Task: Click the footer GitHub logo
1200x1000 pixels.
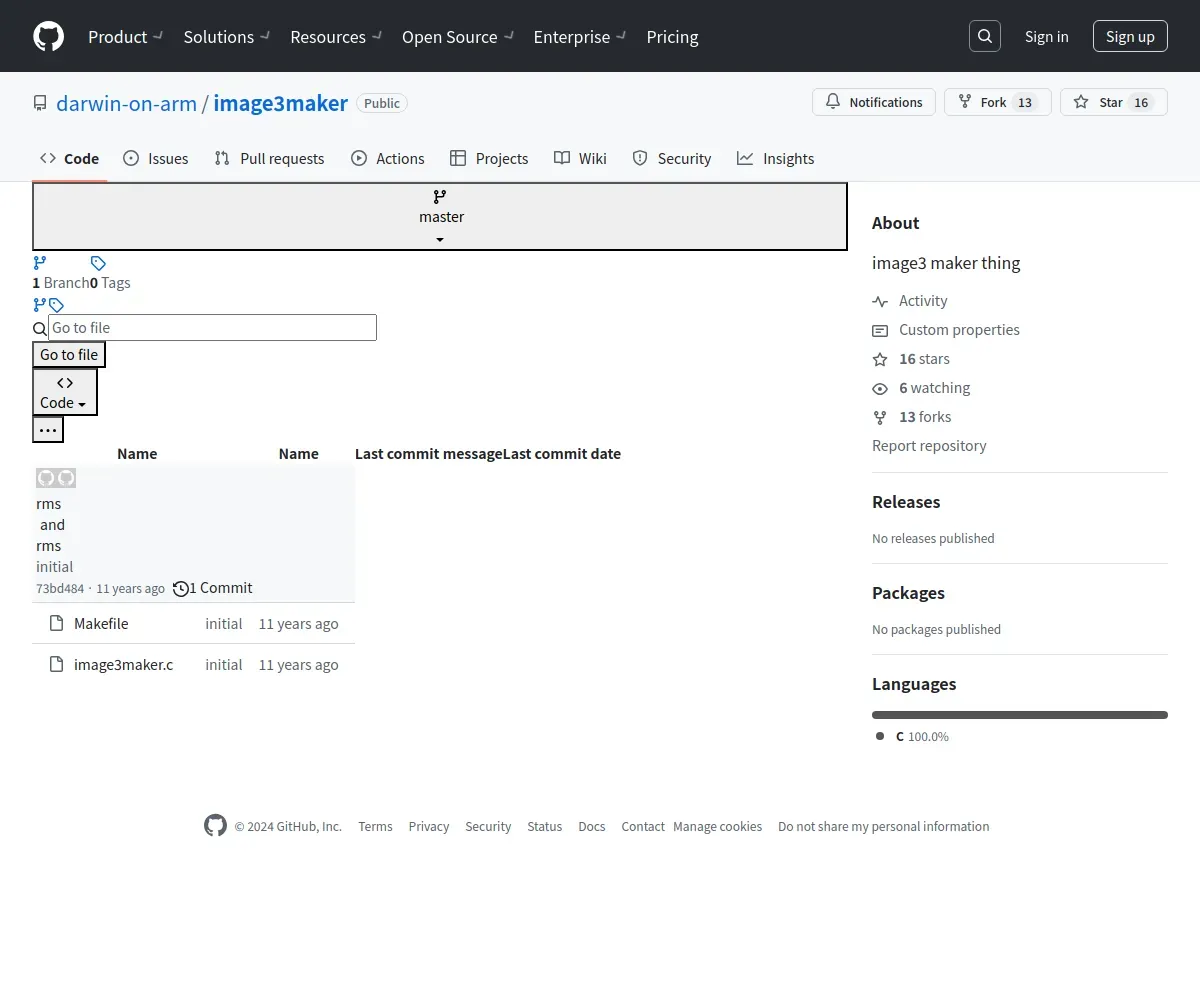Action: [215, 825]
